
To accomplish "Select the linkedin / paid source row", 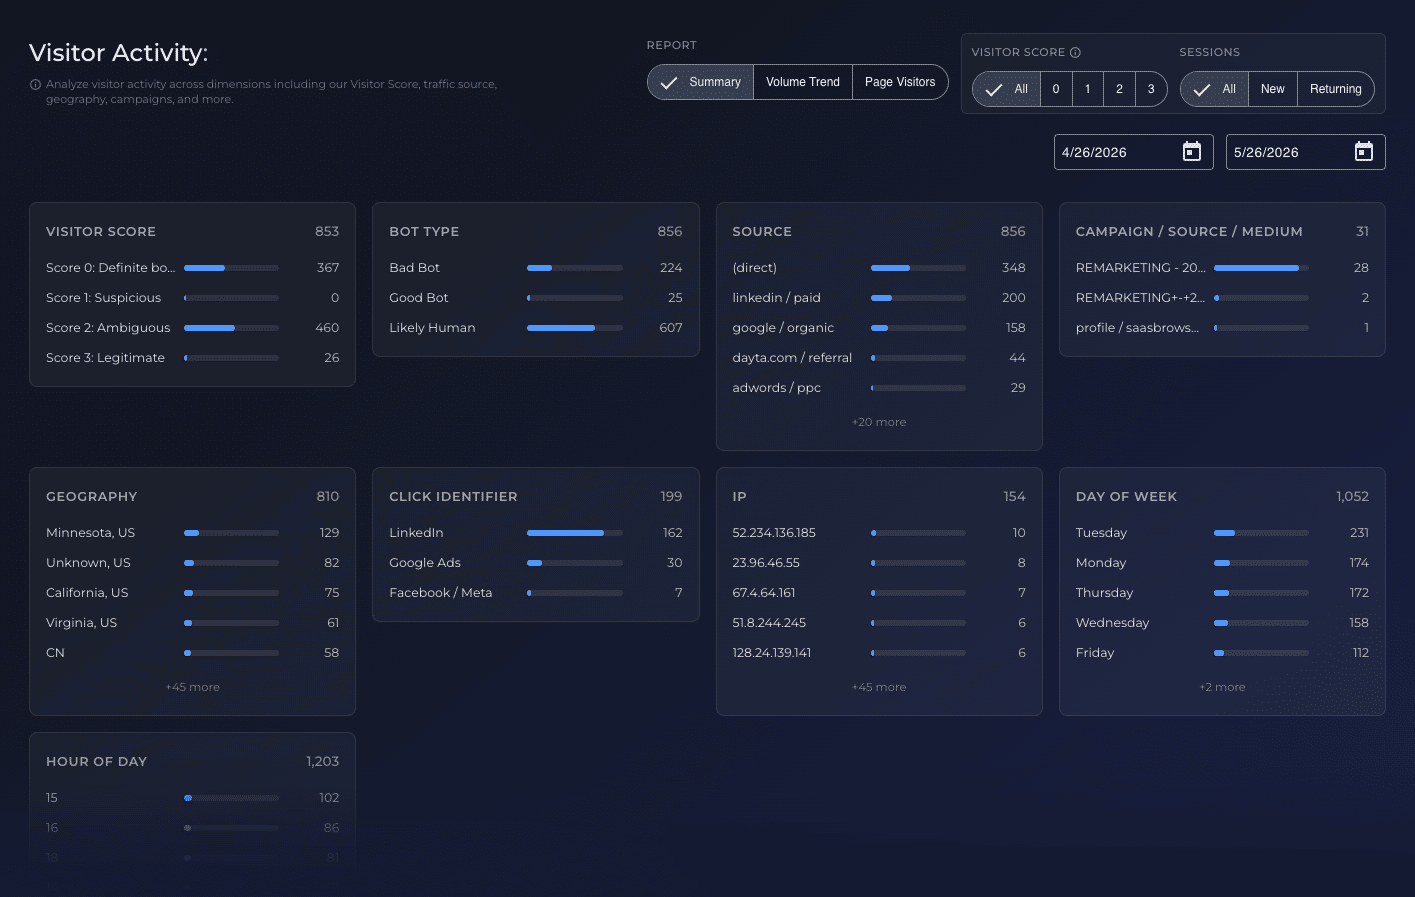I will click(x=879, y=298).
